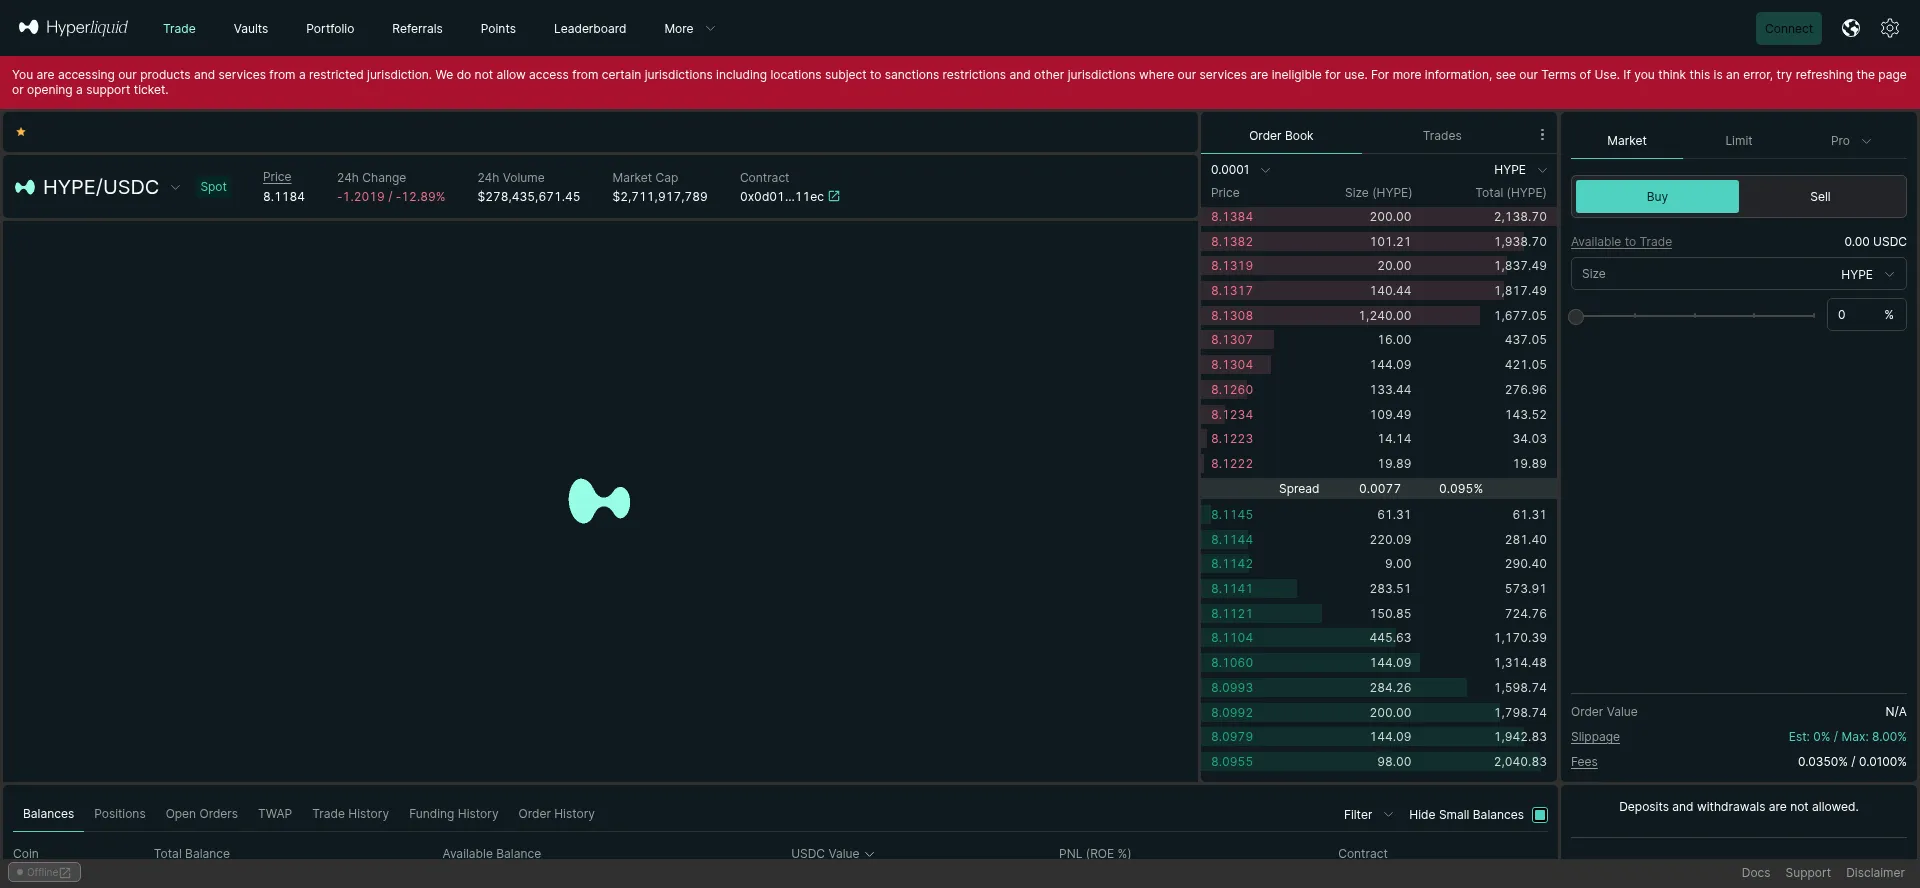The height and width of the screenshot is (888, 1920).
Task: Change 0.0001 price grouping dropdown
Action: pos(1240,170)
